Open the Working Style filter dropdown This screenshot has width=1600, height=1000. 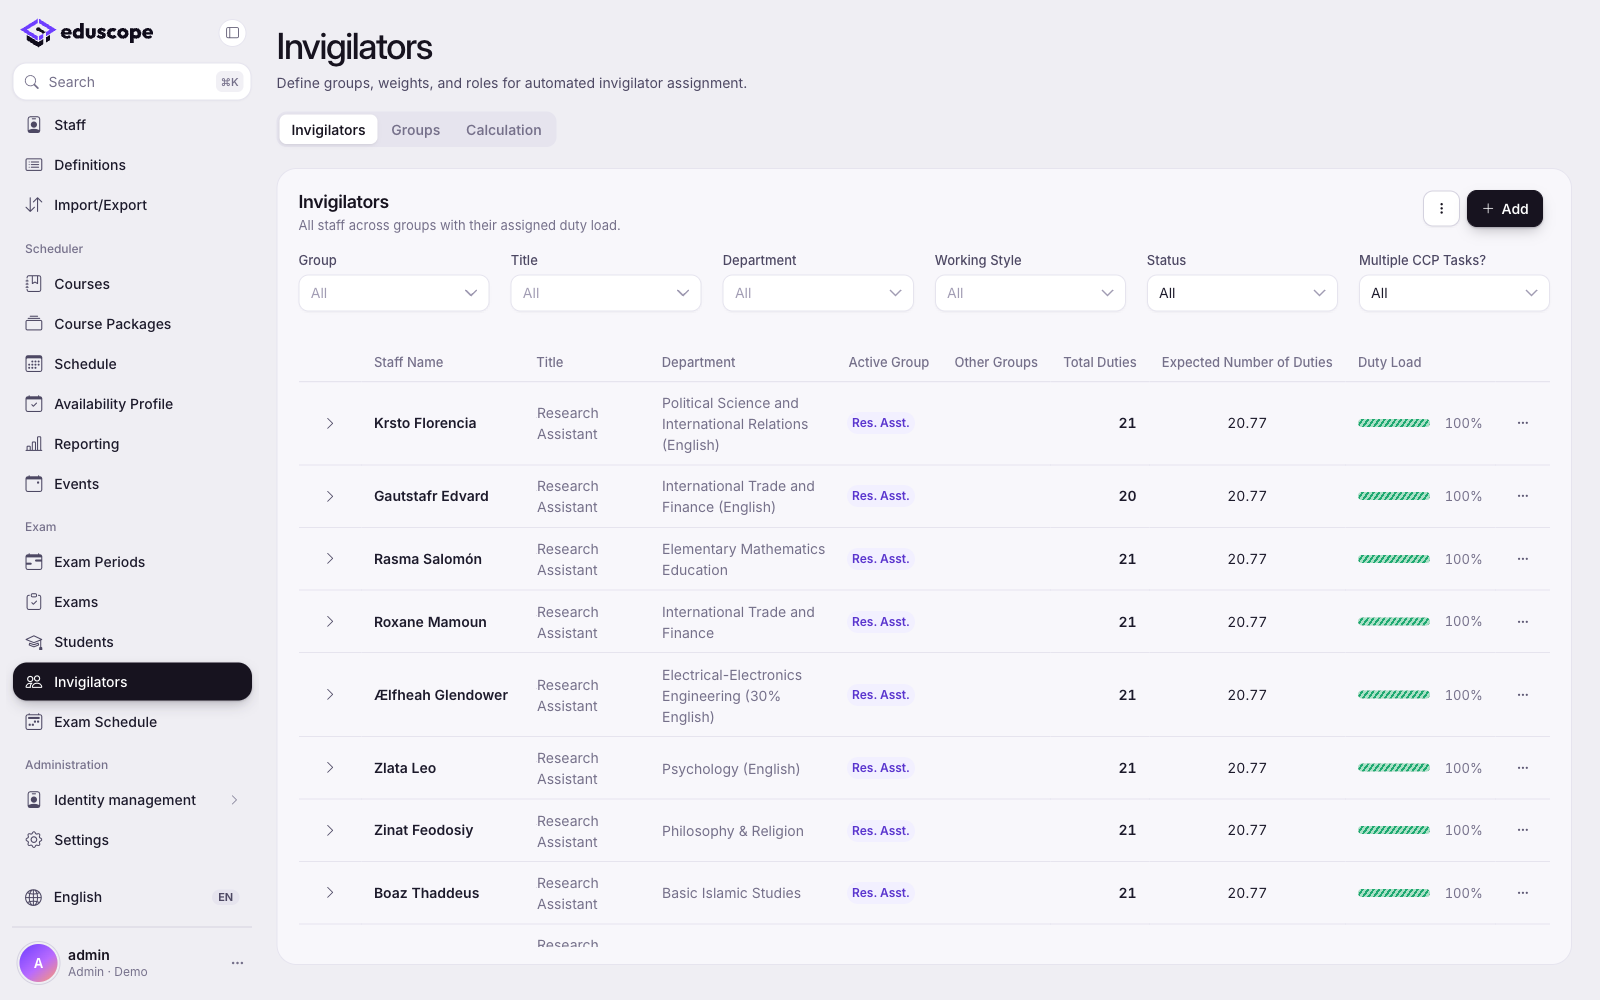[1030, 293]
